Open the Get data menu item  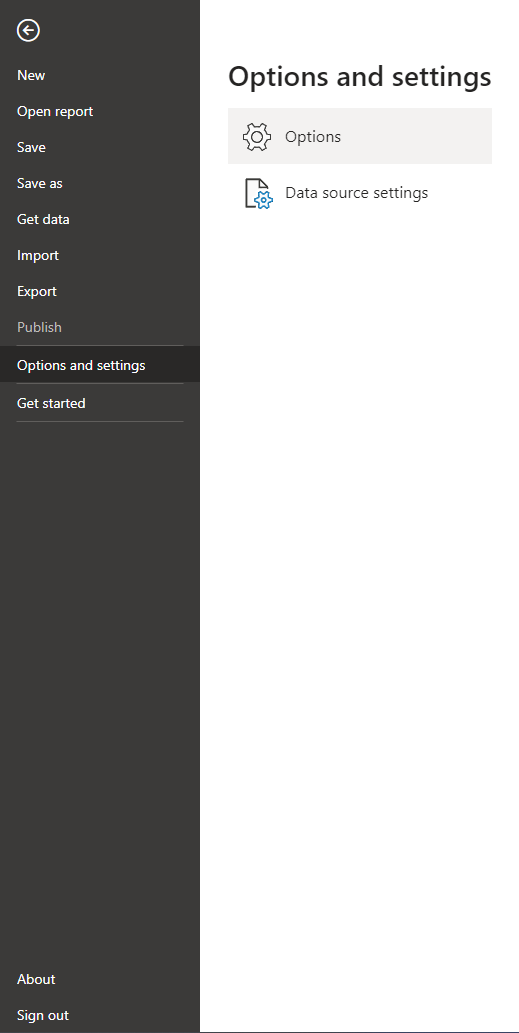(43, 219)
